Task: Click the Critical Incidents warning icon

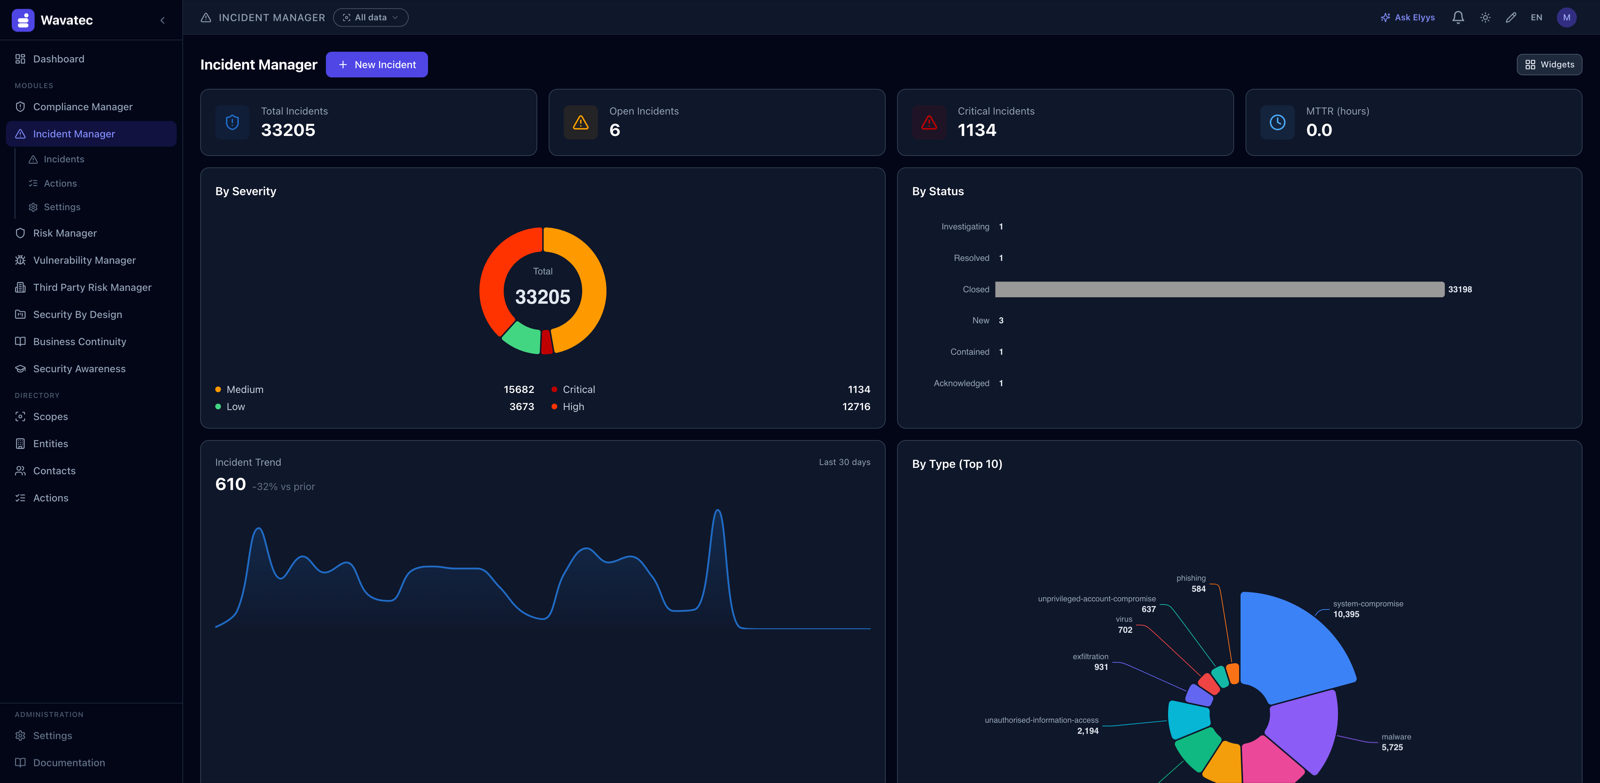Action: [x=929, y=122]
